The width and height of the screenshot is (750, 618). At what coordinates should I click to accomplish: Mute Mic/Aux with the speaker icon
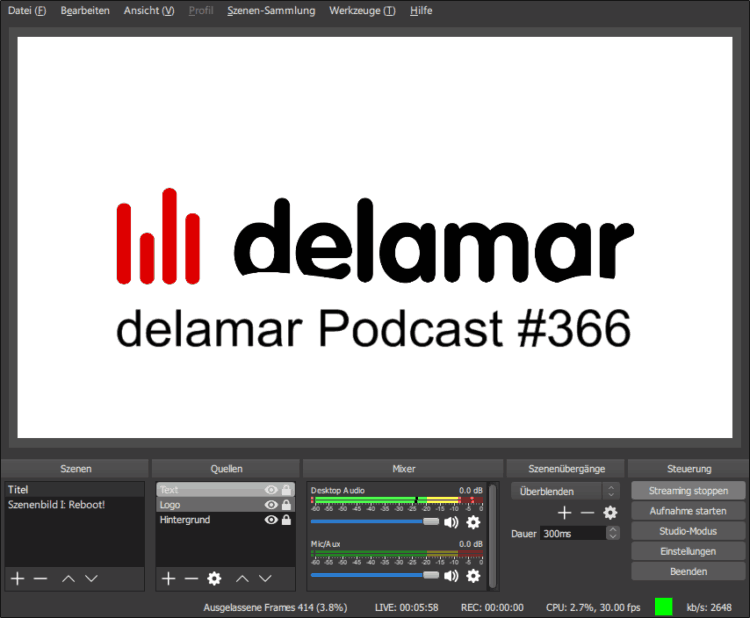click(451, 576)
